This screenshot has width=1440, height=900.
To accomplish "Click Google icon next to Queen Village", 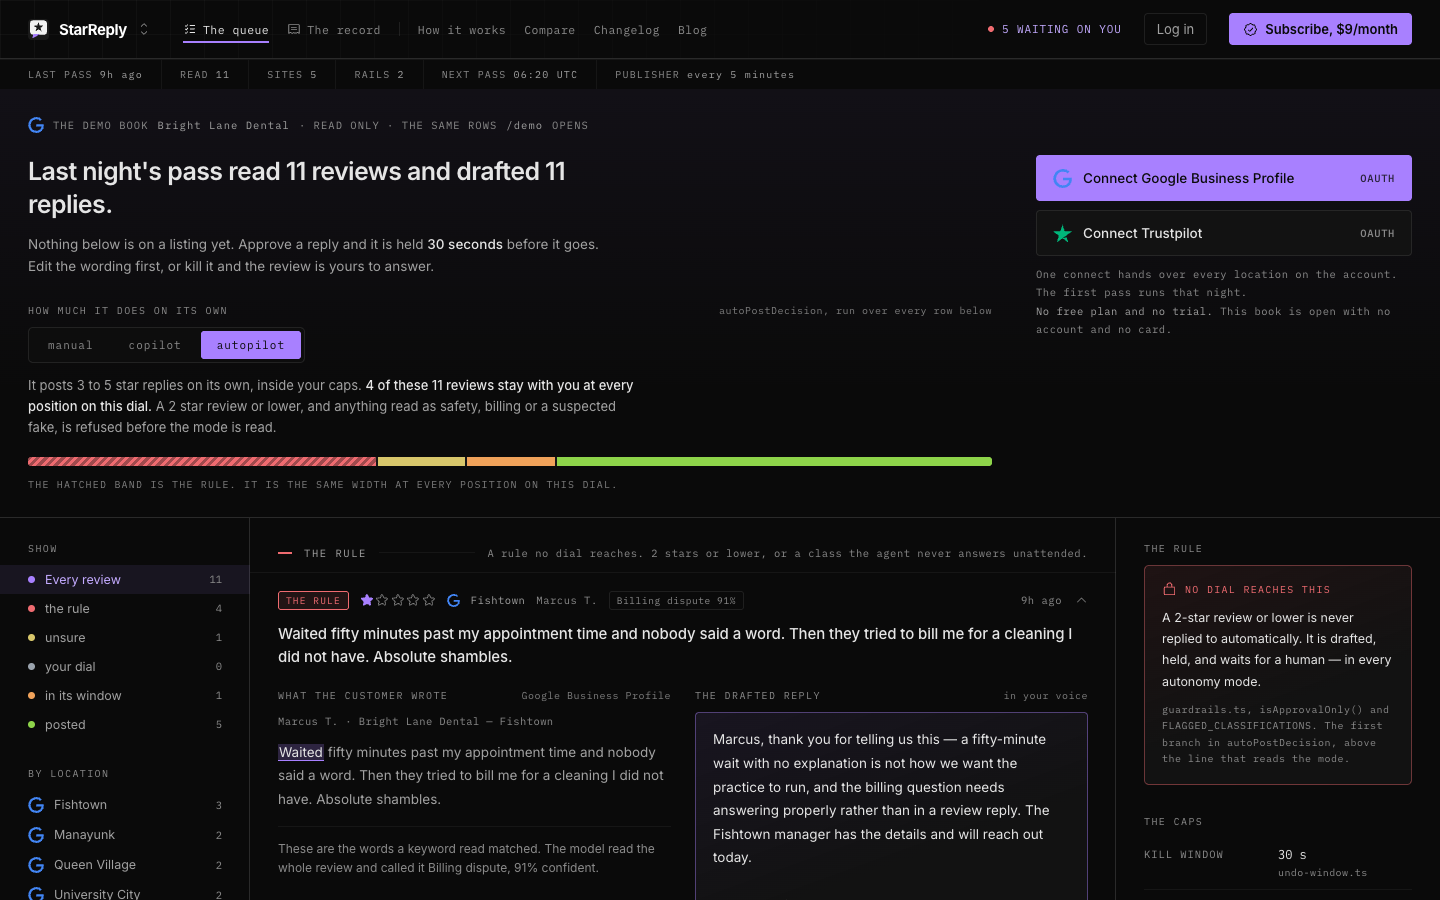I will (x=36, y=865).
